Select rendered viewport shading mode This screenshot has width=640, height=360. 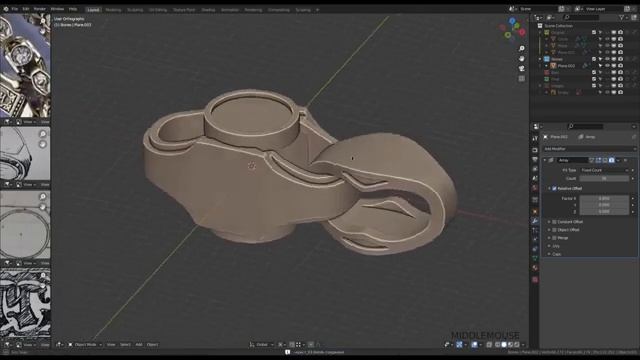pyautogui.click(x=517, y=345)
